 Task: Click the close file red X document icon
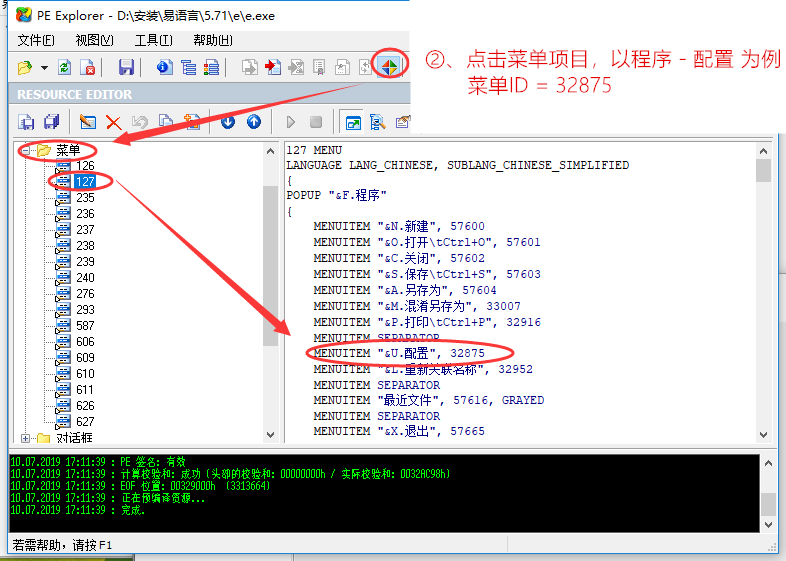point(88,68)
